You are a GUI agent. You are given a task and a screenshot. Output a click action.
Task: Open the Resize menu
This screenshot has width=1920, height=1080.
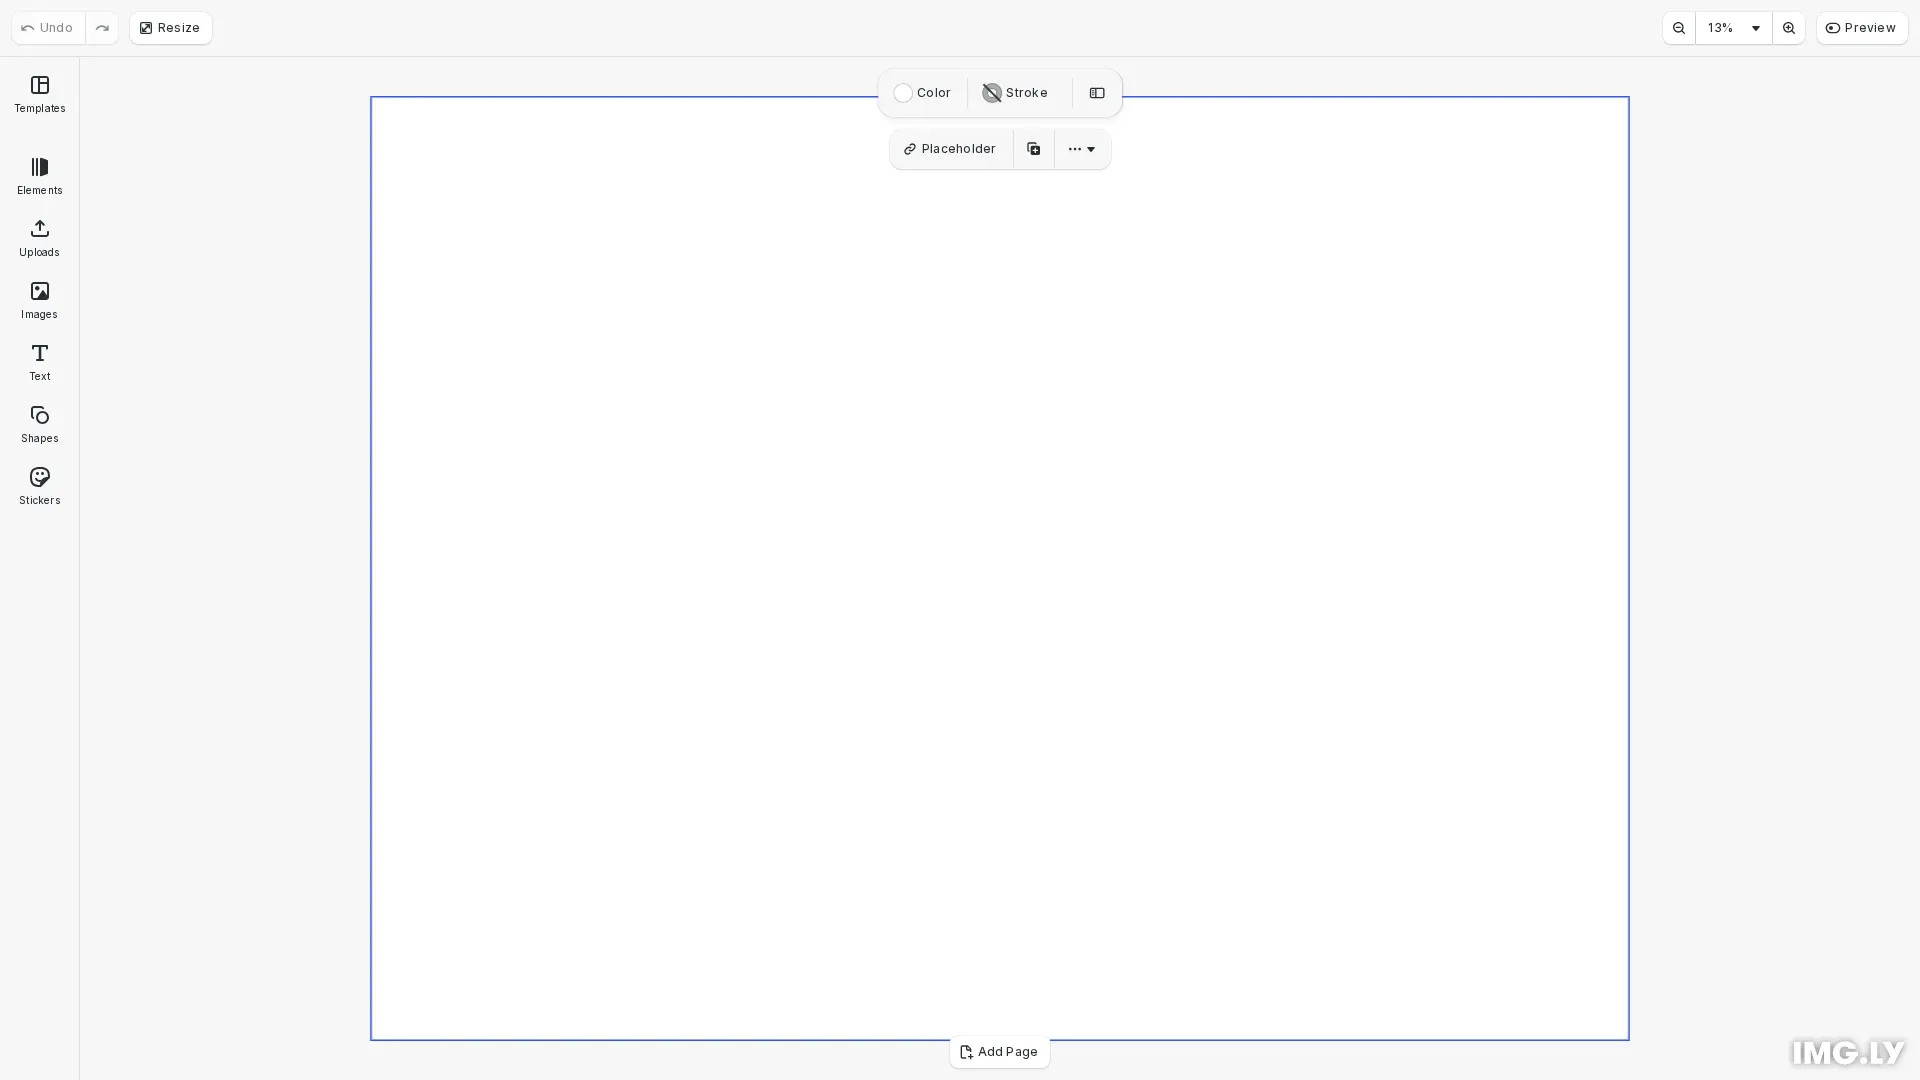[x=170, y=28]
